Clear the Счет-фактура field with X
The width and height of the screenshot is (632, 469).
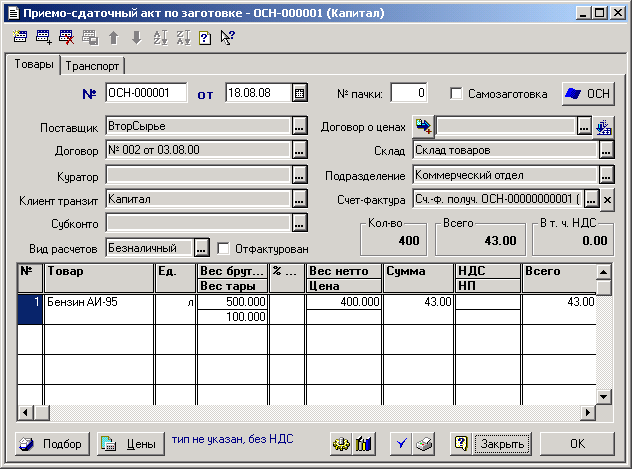pyautogui.click(x=606, y=199)
